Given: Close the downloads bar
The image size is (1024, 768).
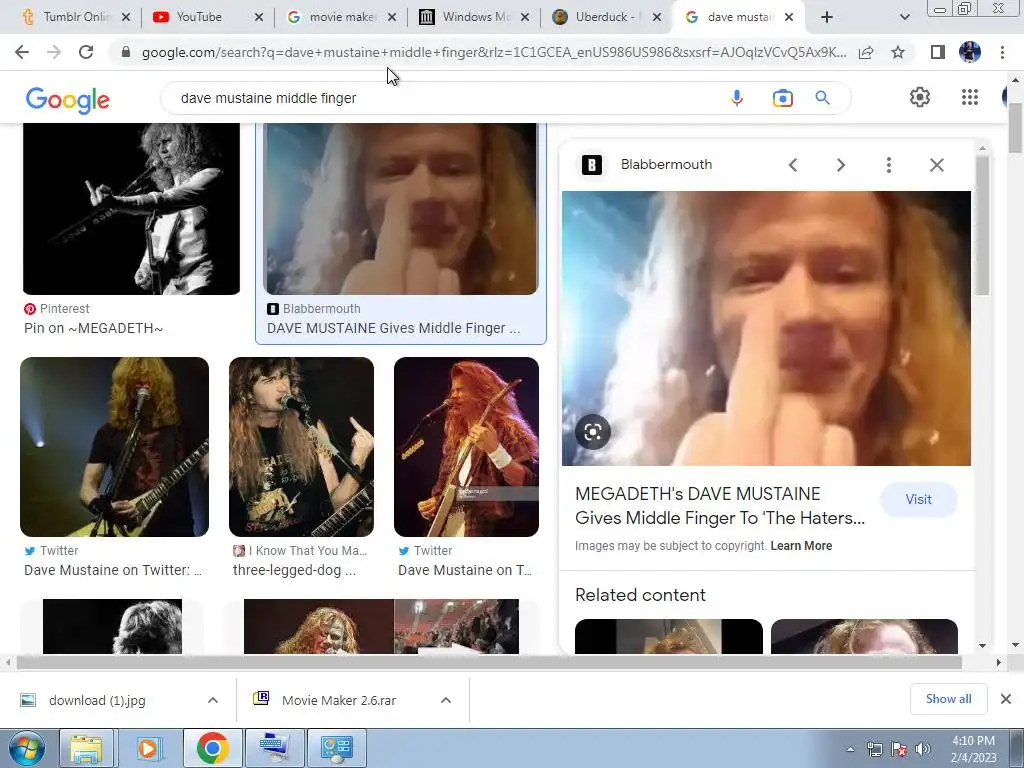Looking at the screenshot, I should click(1006, 699).
